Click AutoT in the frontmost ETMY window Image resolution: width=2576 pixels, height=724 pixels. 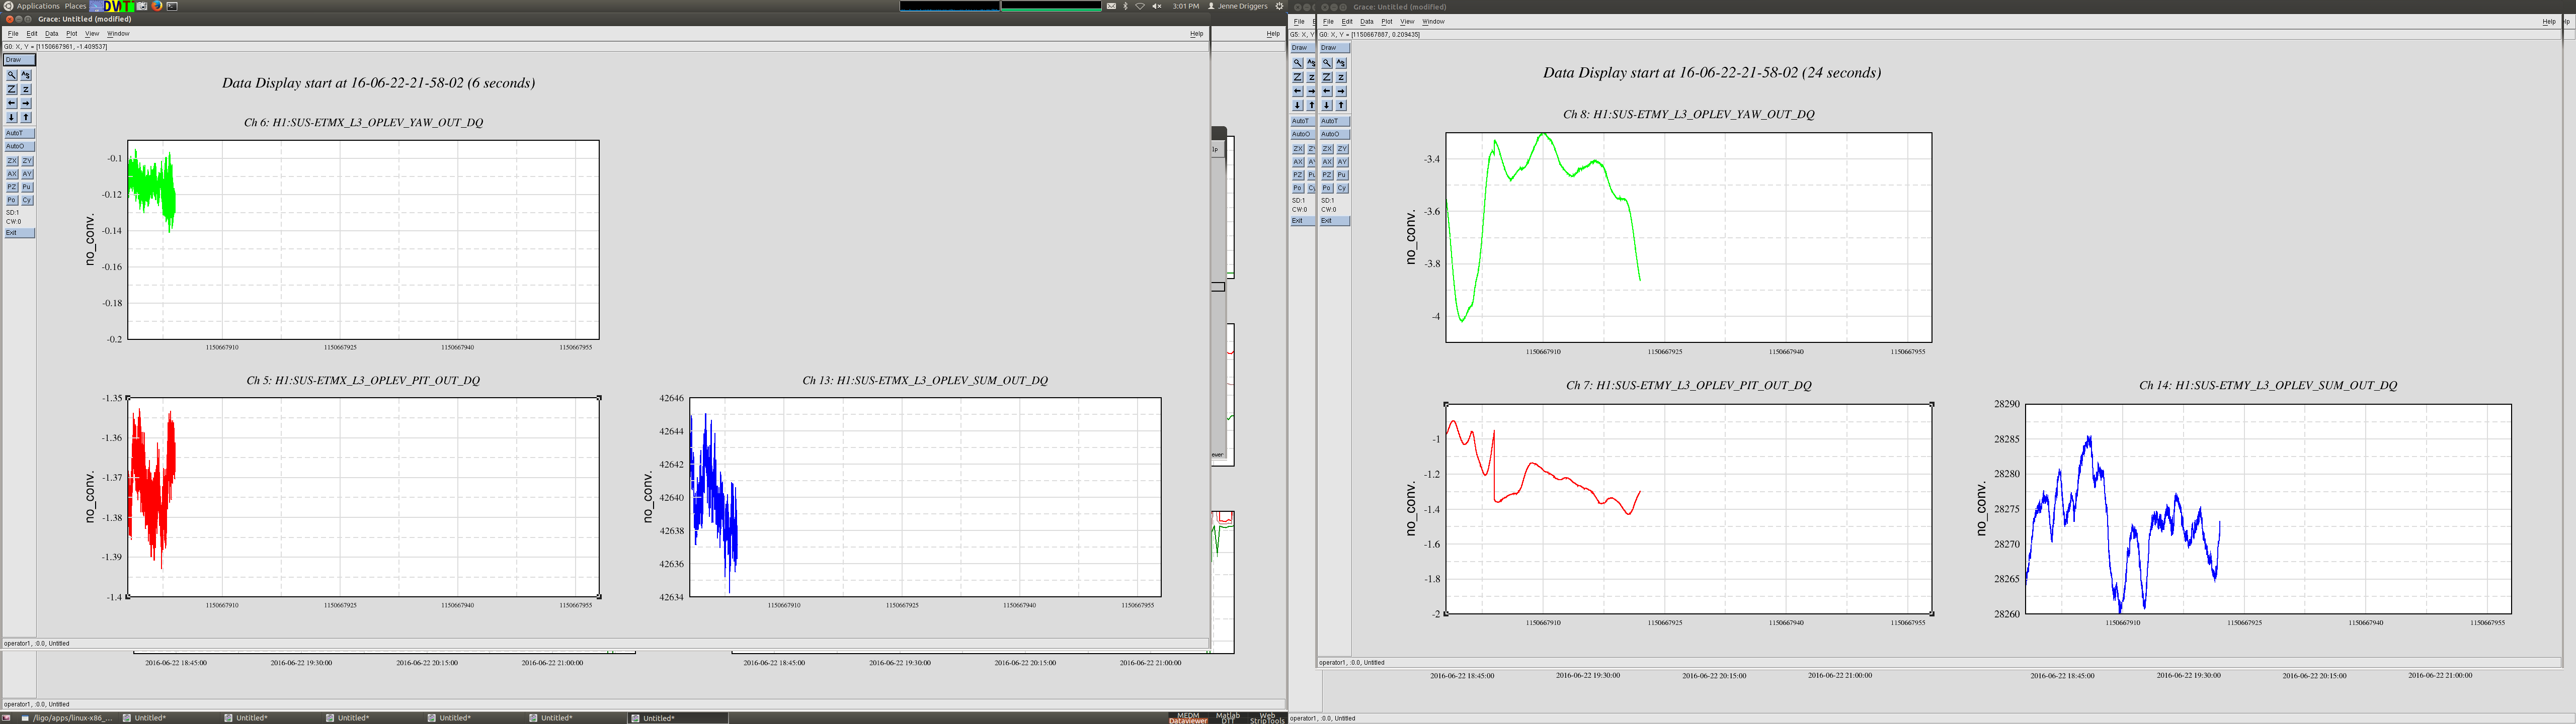pyautogui.click(x=1334, y=121)
